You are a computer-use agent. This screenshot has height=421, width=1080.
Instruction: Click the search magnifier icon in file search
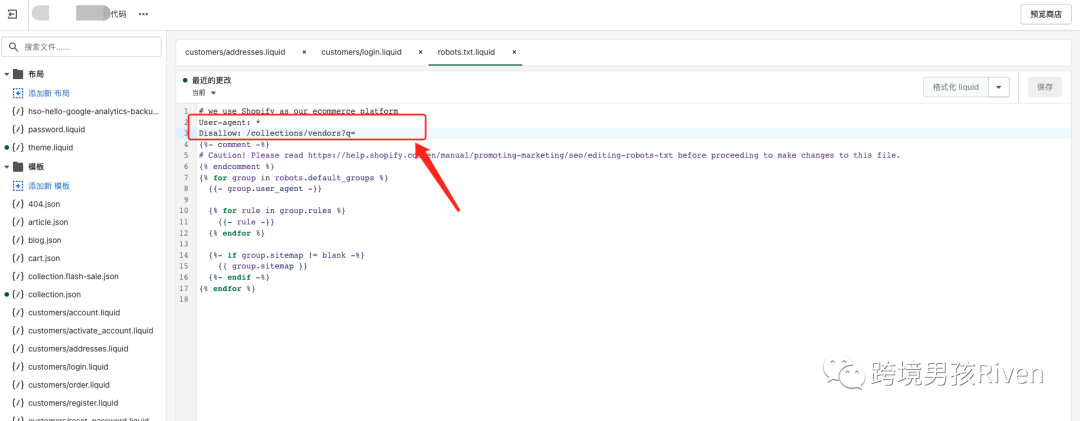pos(13,47)
